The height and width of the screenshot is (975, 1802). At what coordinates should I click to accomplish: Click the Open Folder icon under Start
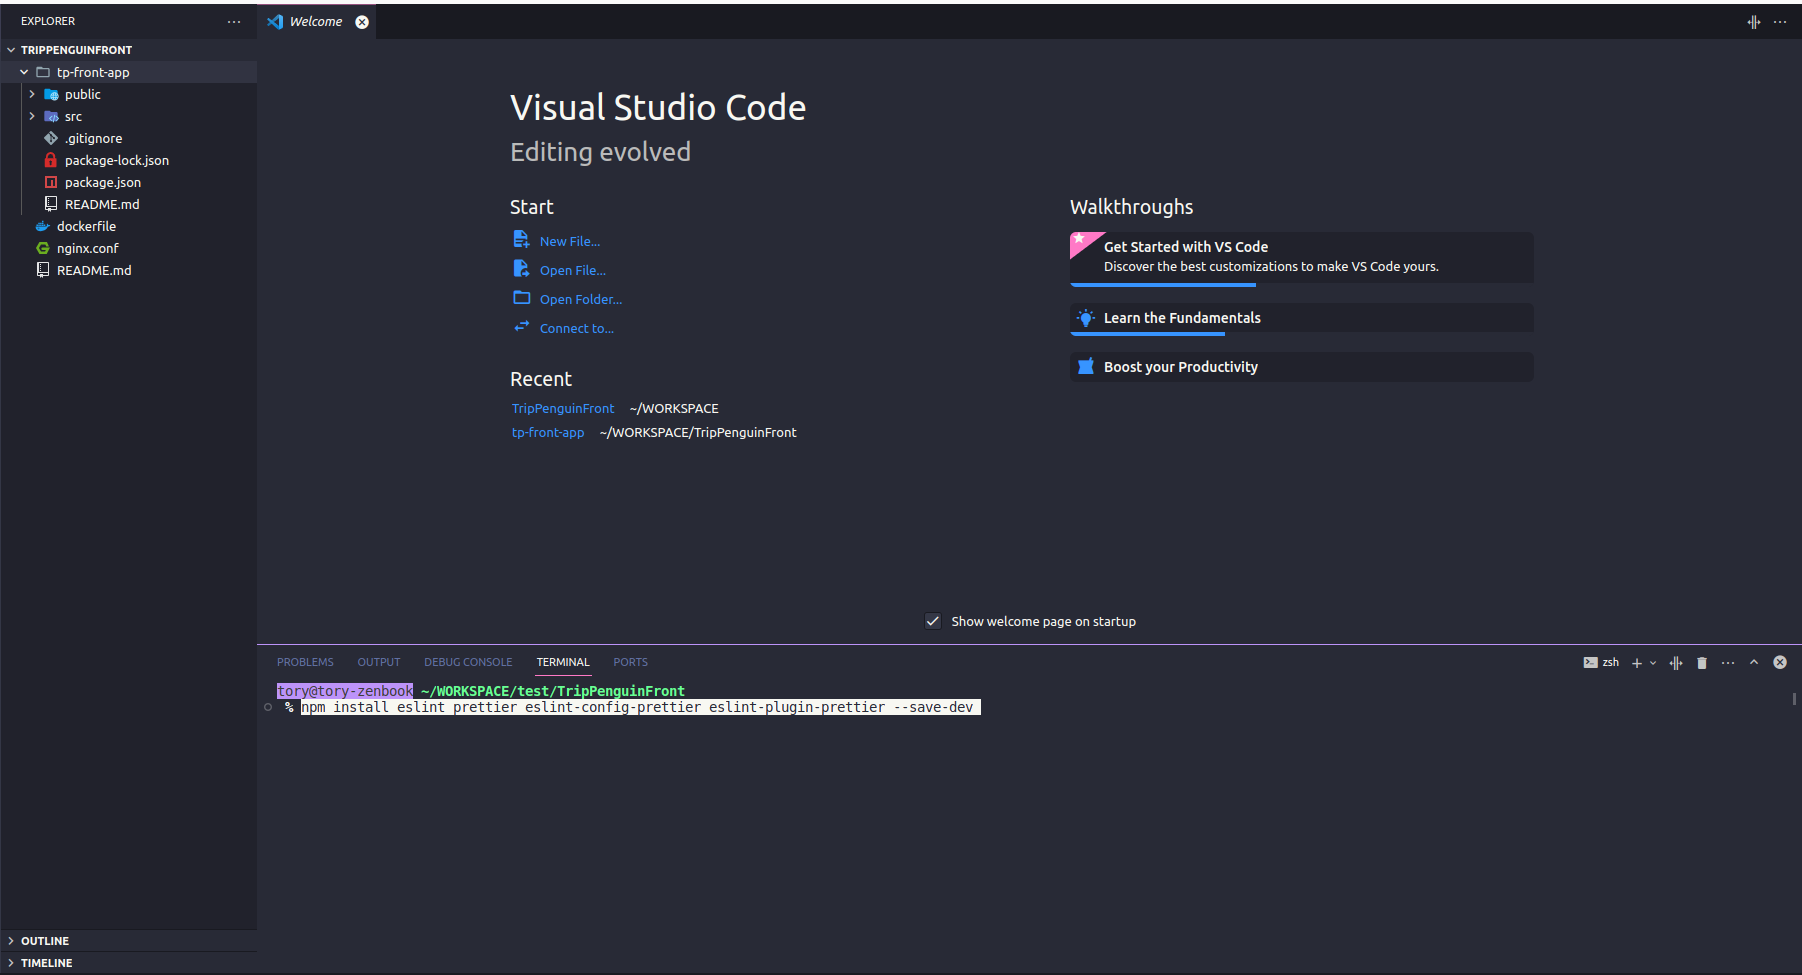pyautogui.click(x=521, y=298)
